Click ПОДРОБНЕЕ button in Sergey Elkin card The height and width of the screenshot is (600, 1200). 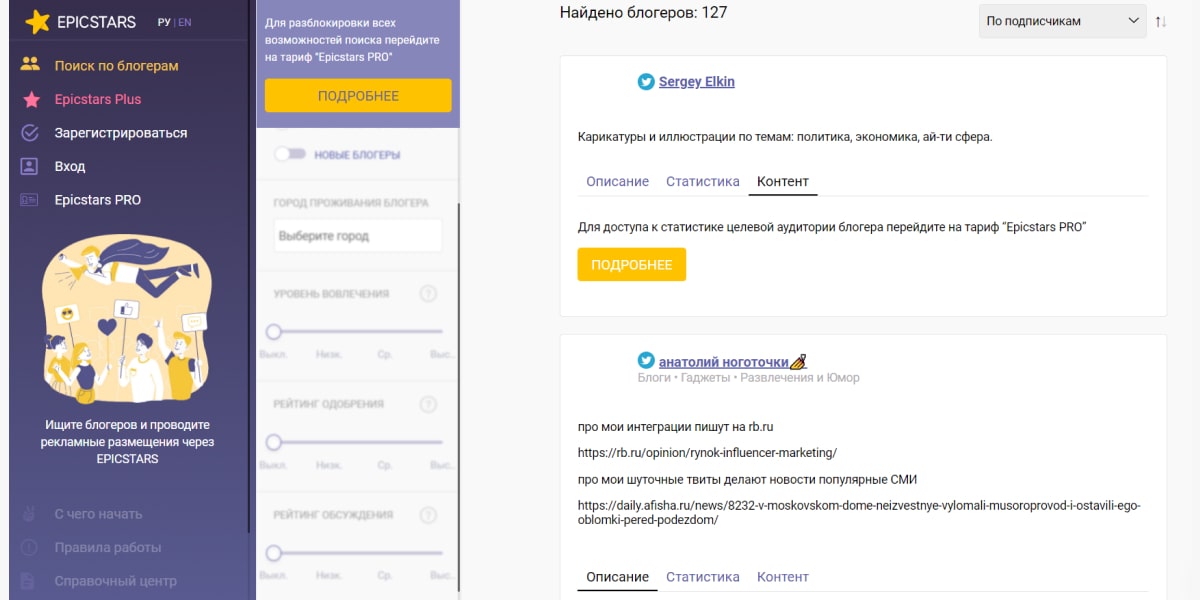coord(632,264)
